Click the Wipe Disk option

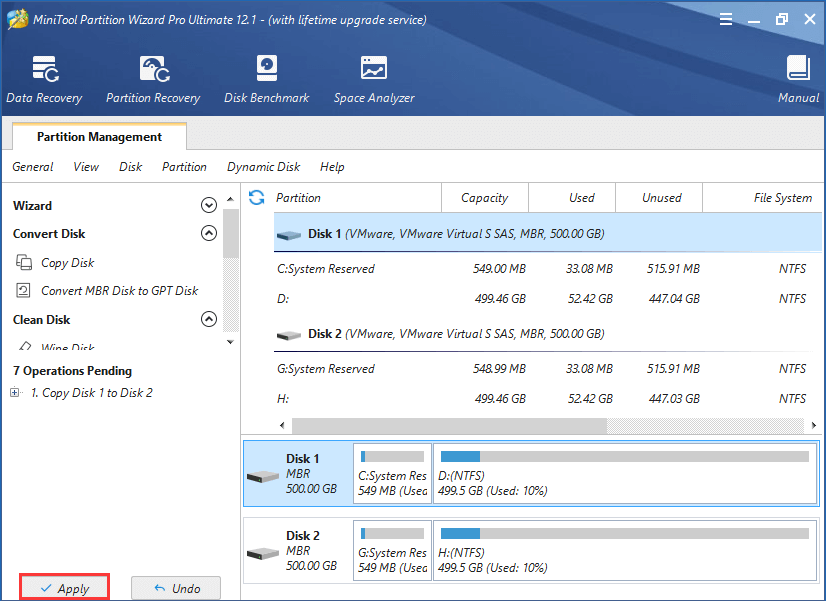pos(67,347)
